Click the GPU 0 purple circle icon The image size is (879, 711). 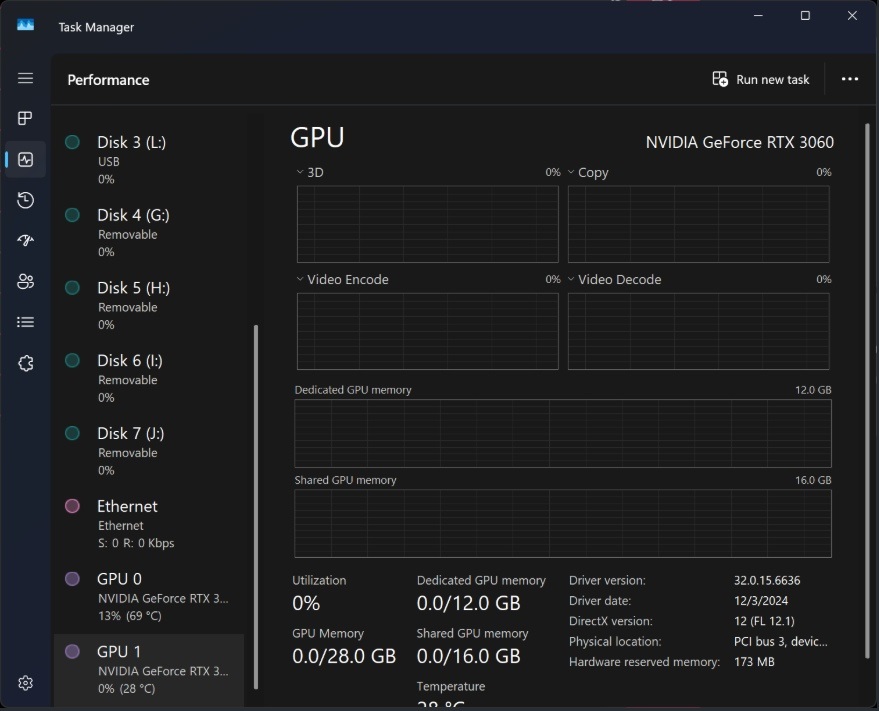pos(72,579)
